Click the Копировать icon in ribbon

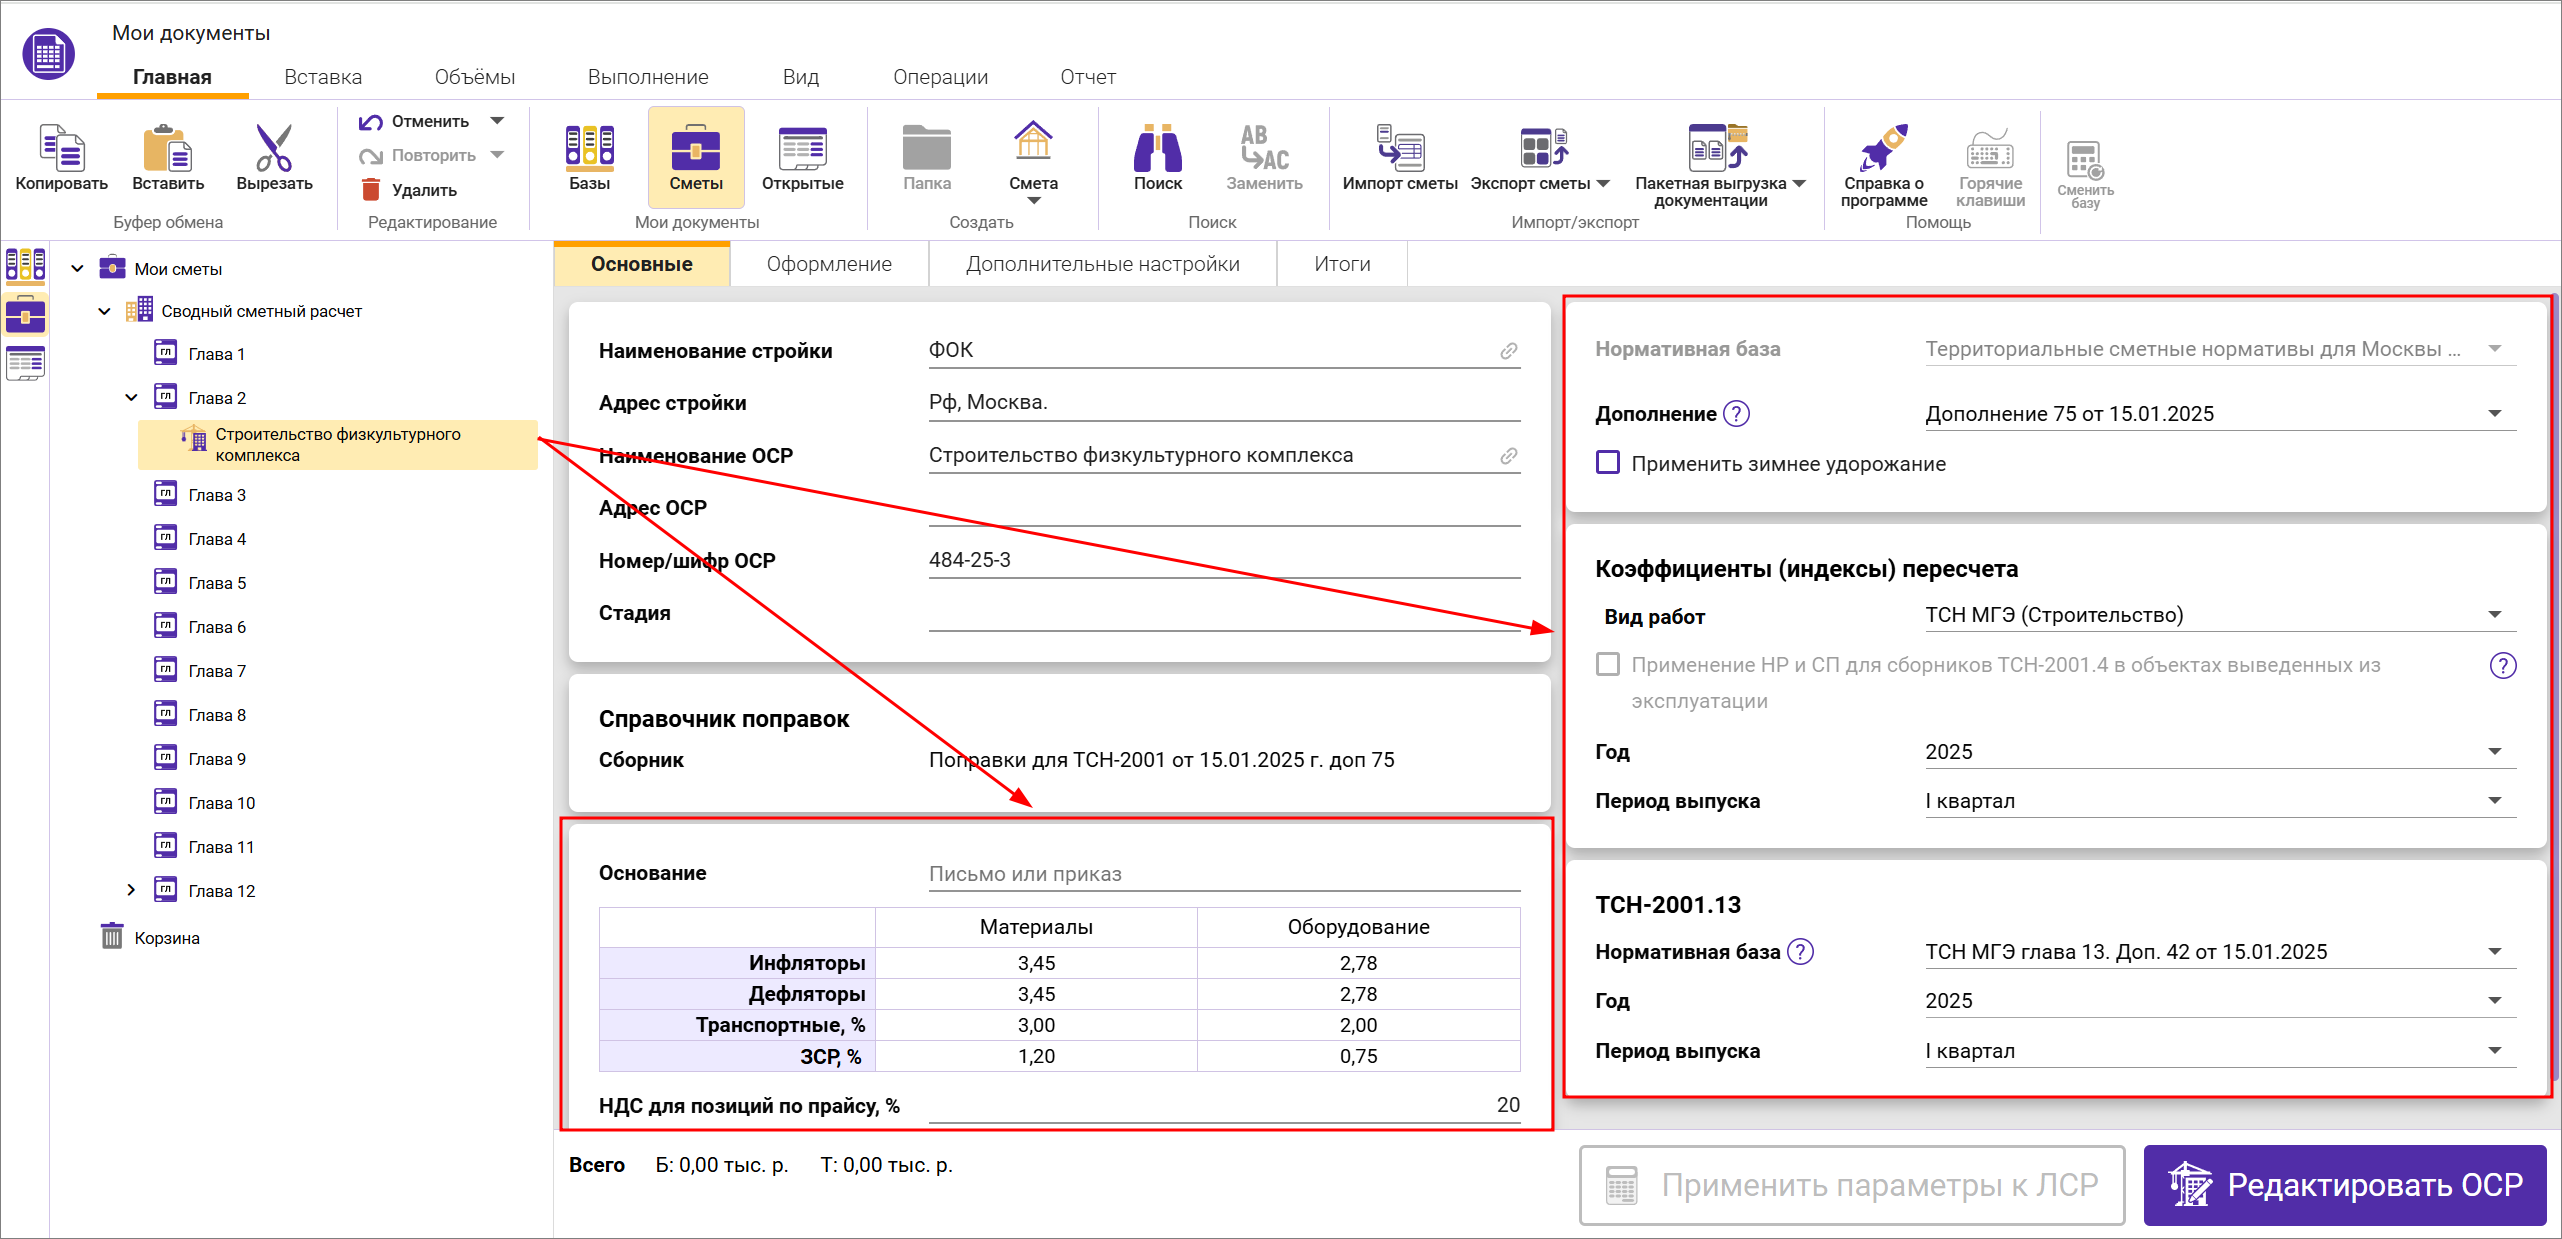tap(61, 149)
